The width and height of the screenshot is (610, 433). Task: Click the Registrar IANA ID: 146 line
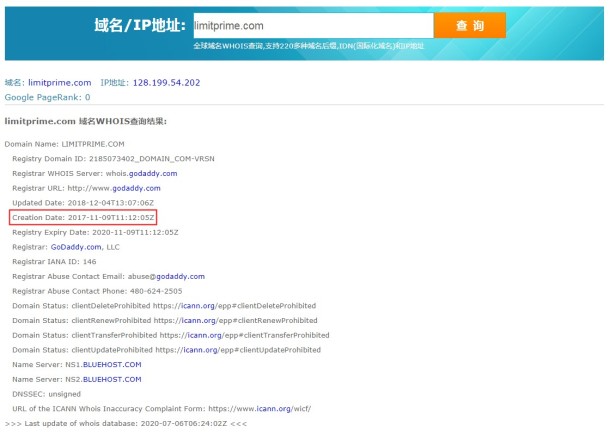pyautogui.click(x=54, y=262)
